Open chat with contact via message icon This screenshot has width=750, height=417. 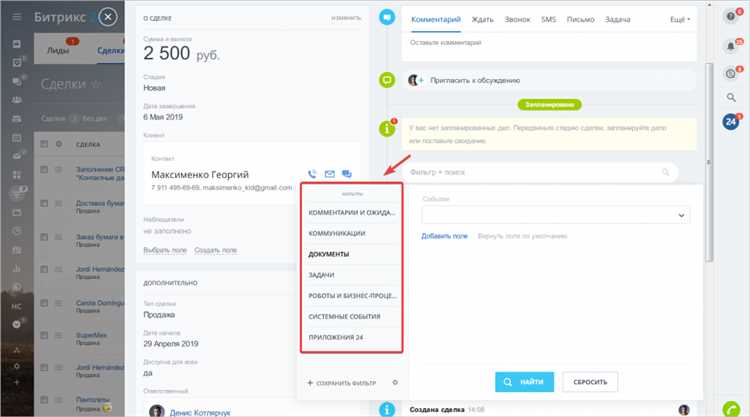(347, 174)
